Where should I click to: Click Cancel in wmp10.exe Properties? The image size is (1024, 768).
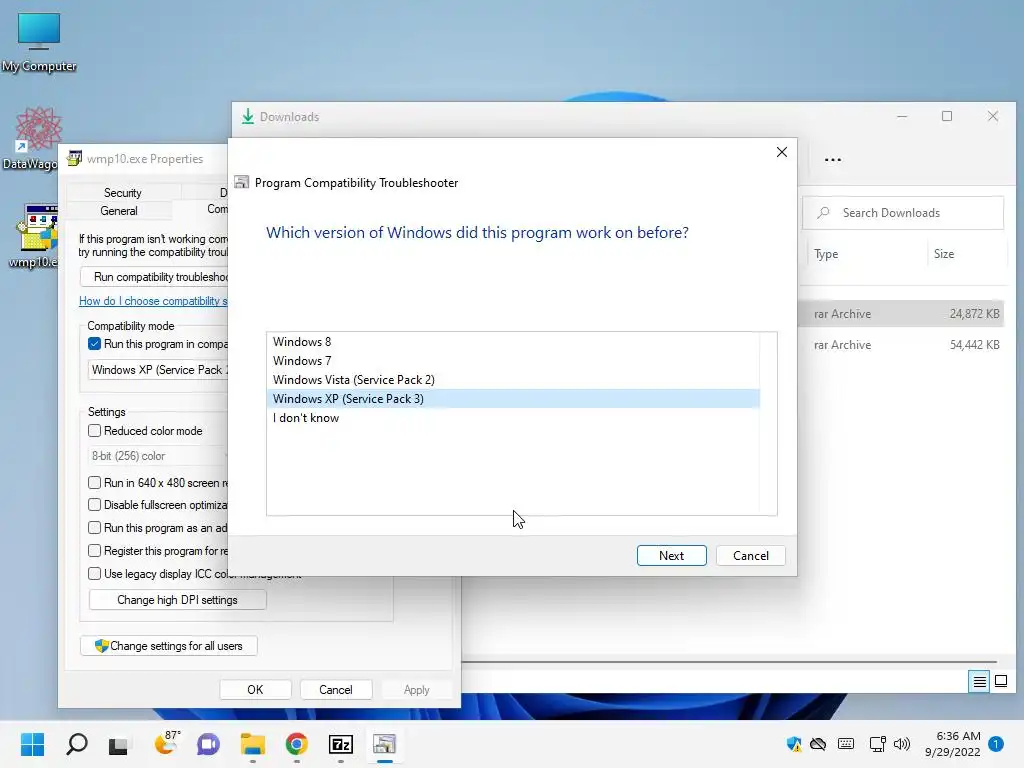(336, 690)
